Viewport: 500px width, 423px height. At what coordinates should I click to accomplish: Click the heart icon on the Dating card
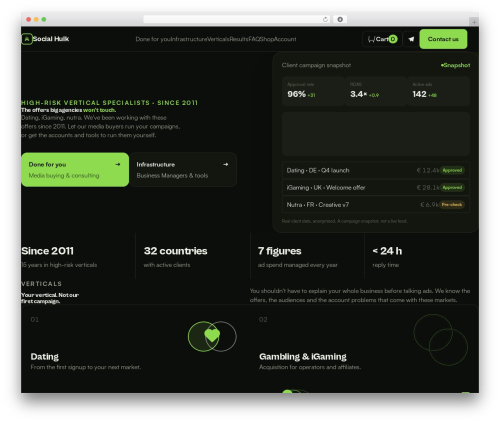pos(212,335)
